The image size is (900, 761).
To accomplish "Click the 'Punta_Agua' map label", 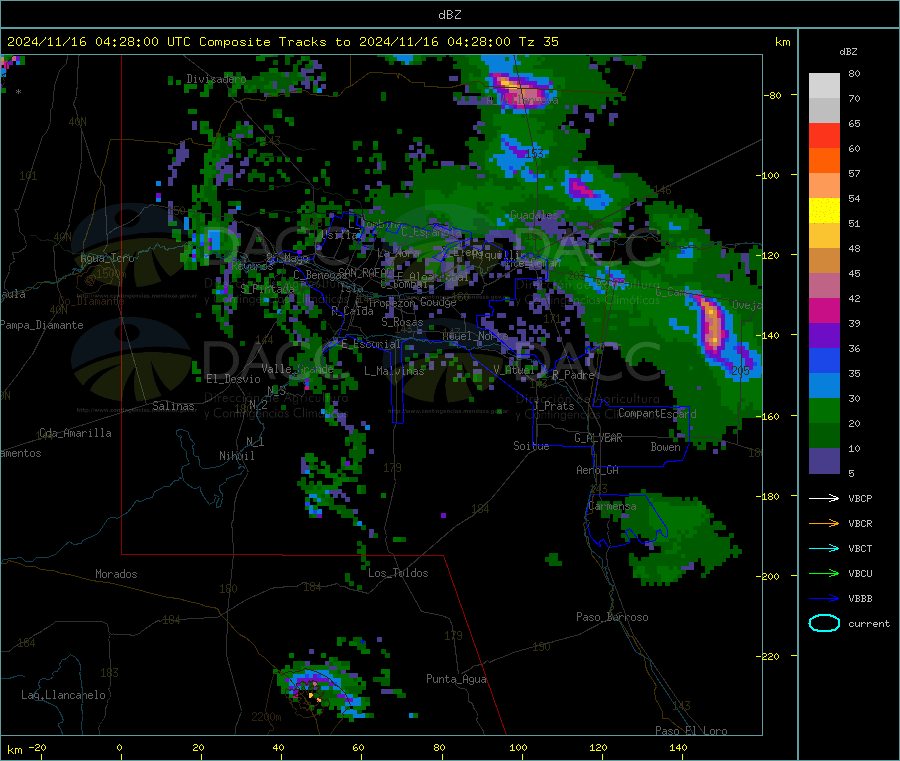I will 456,679.
